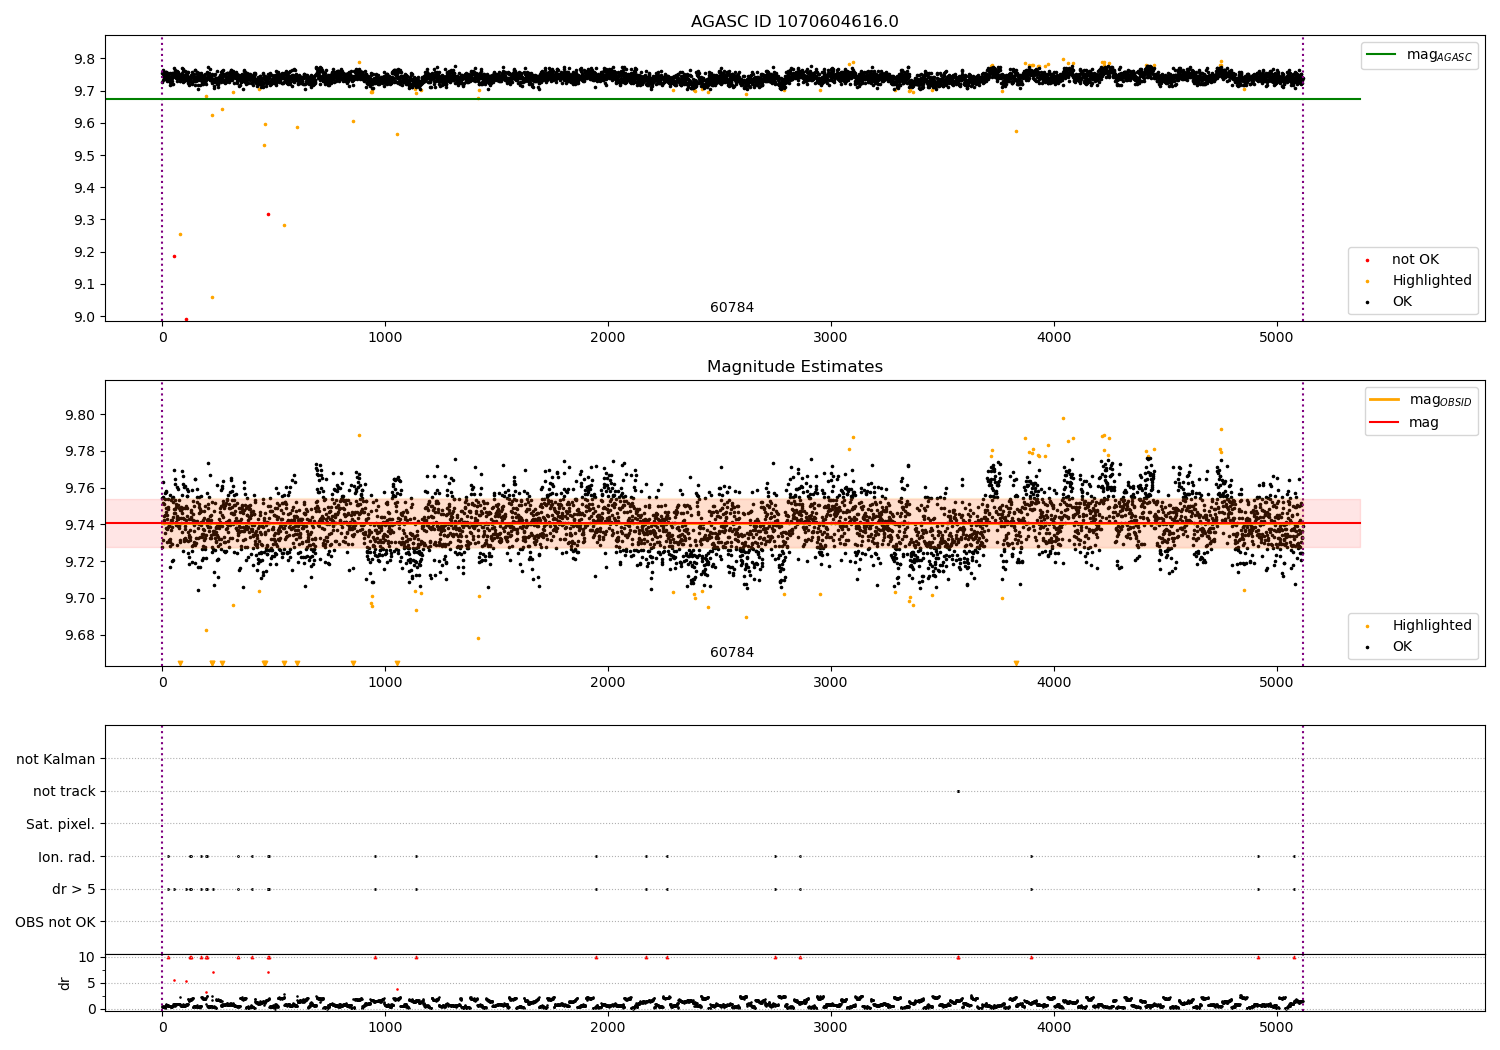
Task: Click '60784' annotation in the top plot
Action: tap(732, 308)
